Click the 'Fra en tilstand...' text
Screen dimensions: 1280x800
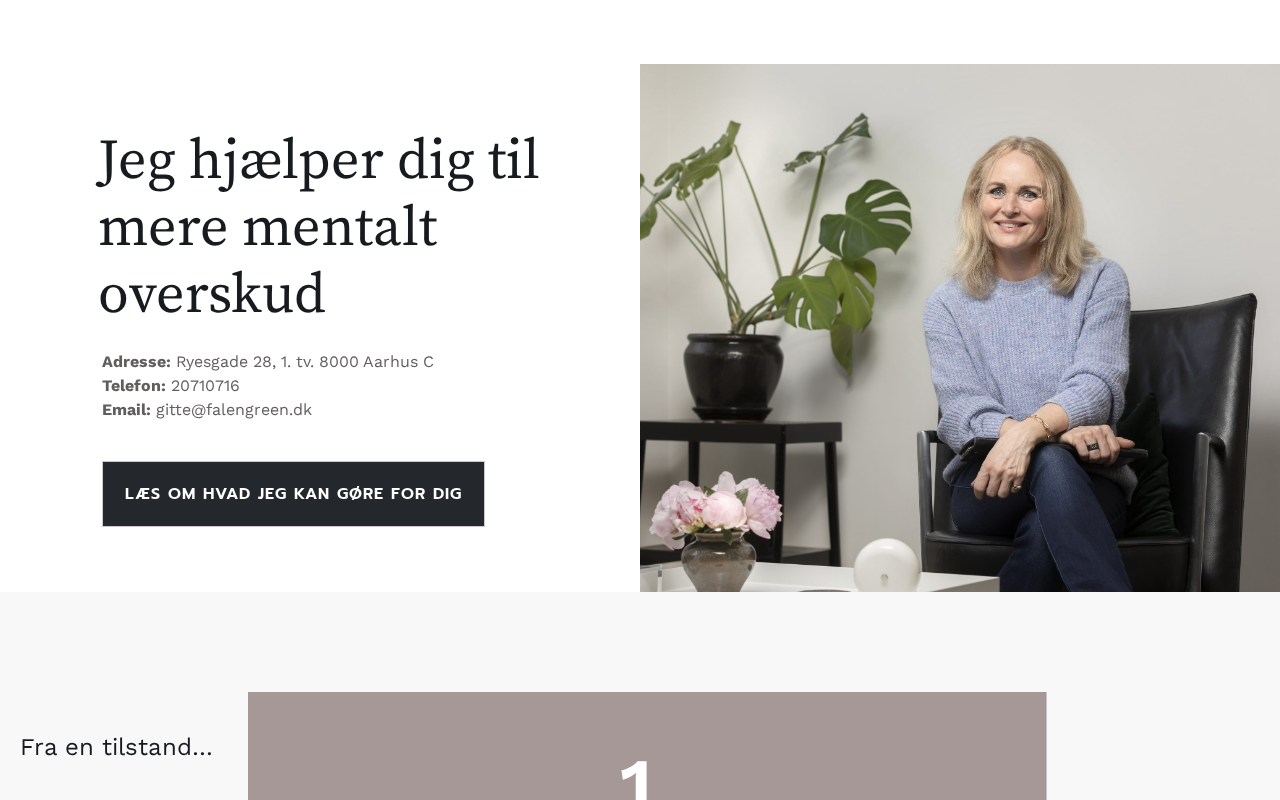click(x=116, y=747)
